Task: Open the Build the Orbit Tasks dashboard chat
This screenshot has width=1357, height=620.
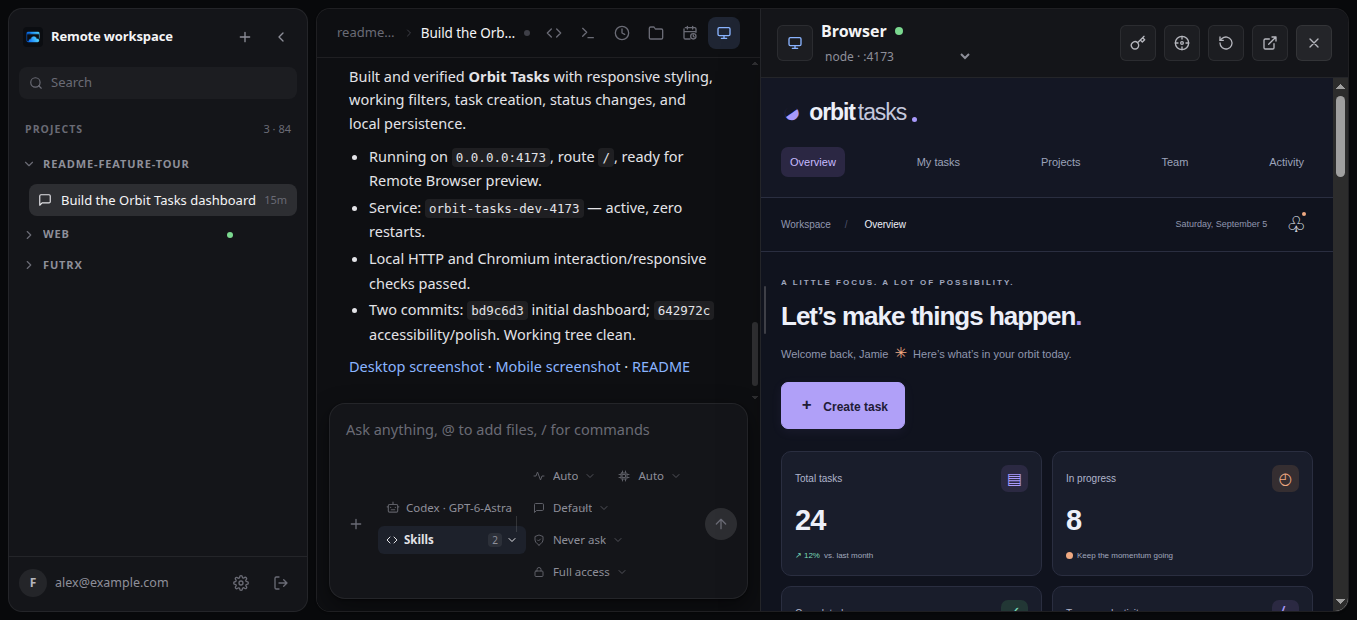Action: tap(163, 200)
